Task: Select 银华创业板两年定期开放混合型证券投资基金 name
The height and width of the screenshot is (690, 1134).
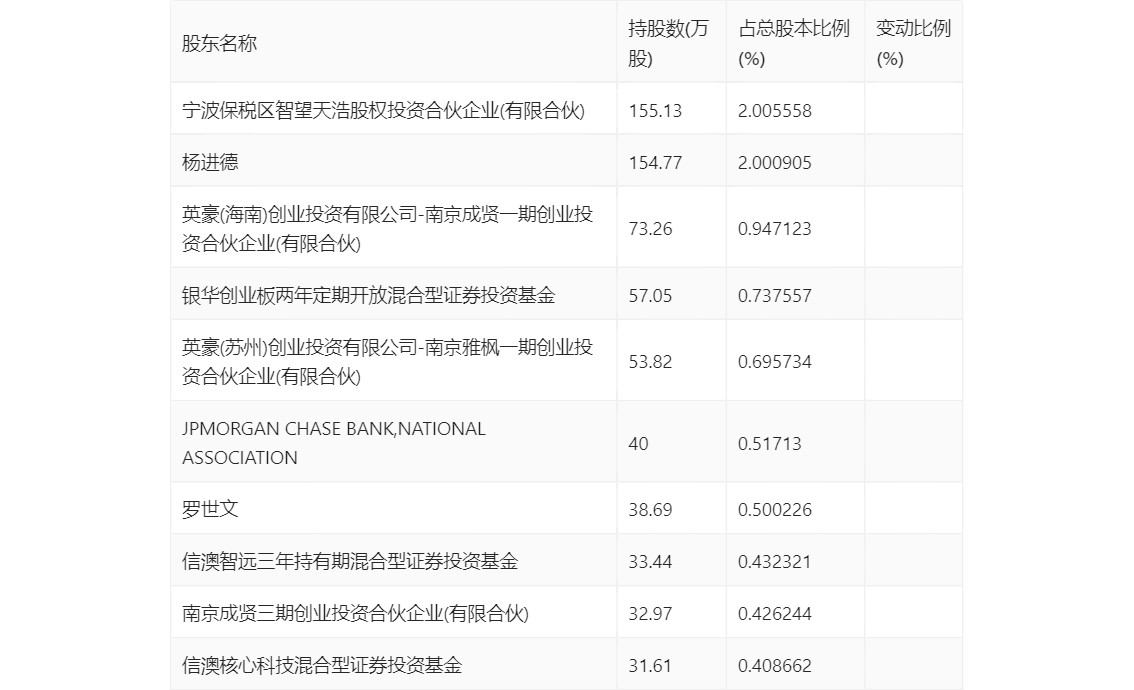Action: click(368, 295)
